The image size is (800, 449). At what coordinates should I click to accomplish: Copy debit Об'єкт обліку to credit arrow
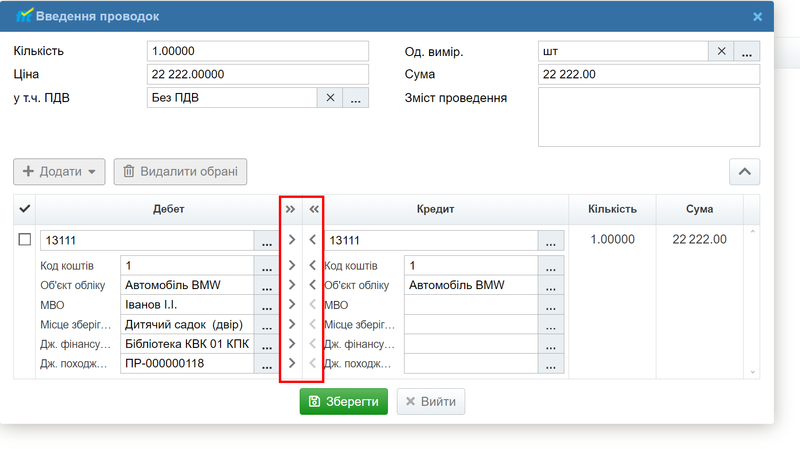(x=291, y=285)
